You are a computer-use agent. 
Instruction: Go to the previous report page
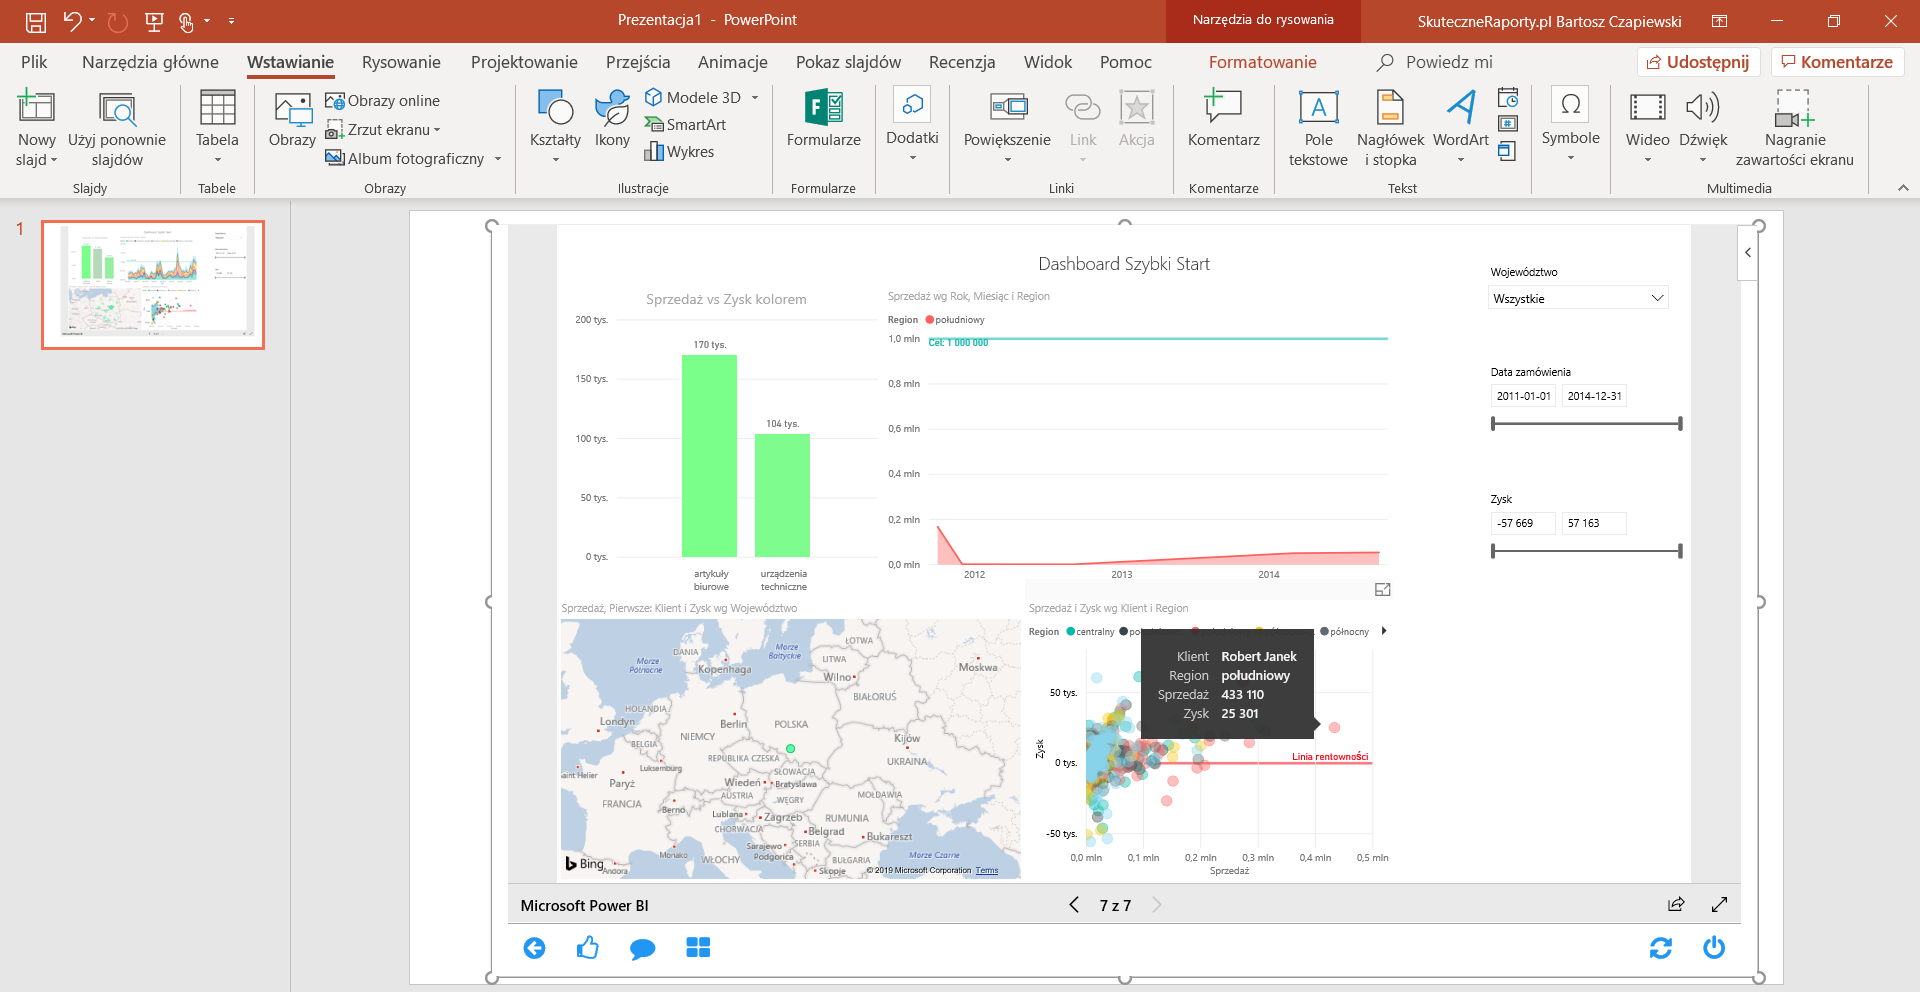tap(1074, 905)
